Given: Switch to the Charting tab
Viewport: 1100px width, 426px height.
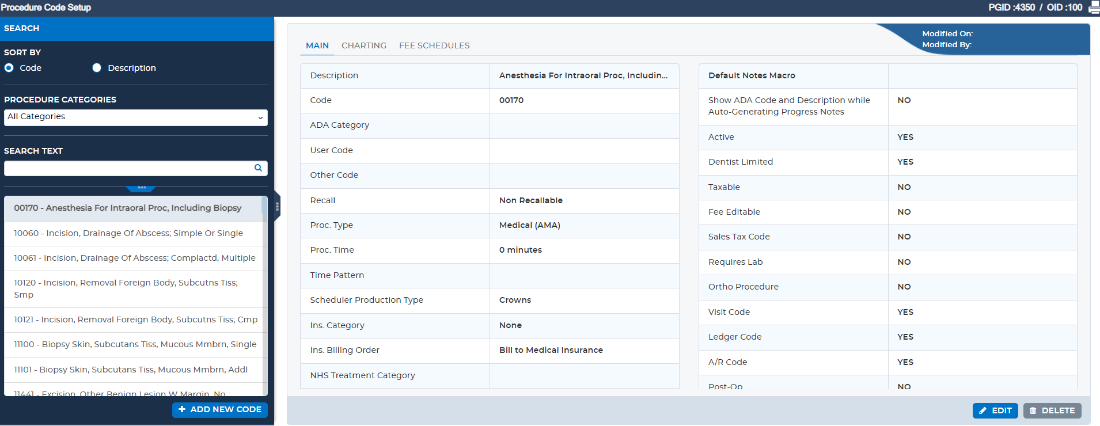Looking at the screenshot, I should [x=364, y=46].
